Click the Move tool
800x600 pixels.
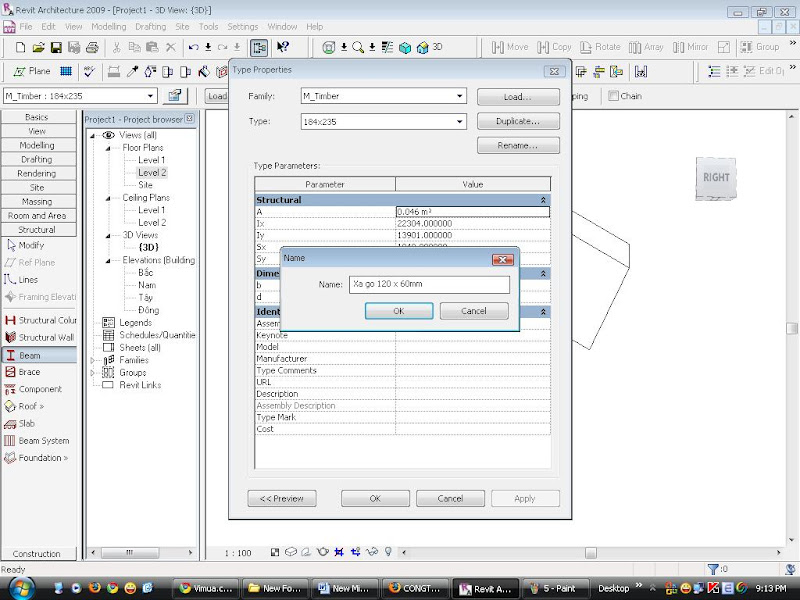pyautogui.click(x=510, y=47)
